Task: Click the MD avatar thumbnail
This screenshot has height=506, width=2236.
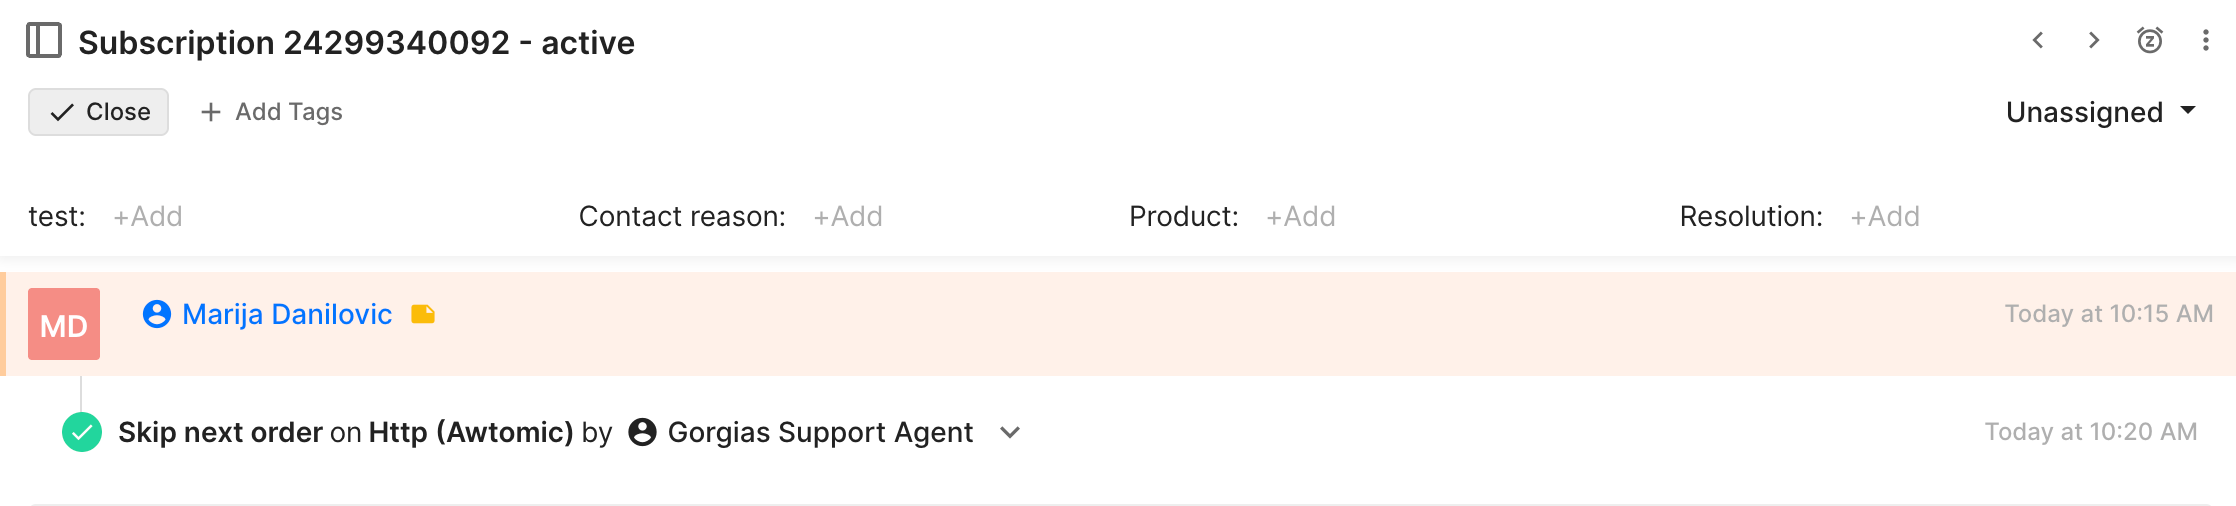Action: (64, 324)
